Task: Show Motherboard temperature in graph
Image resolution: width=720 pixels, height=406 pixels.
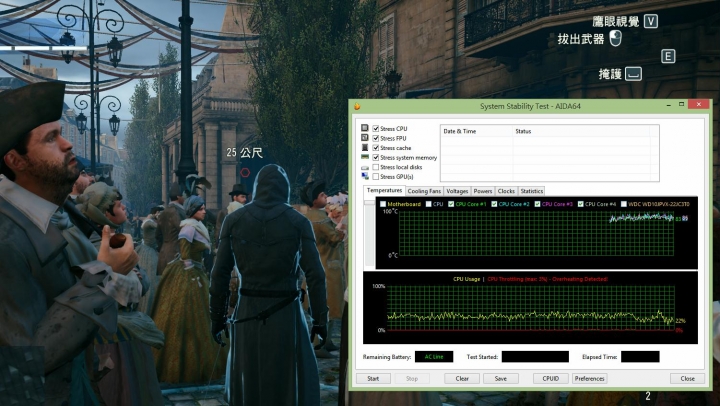Action: [383, 204]
